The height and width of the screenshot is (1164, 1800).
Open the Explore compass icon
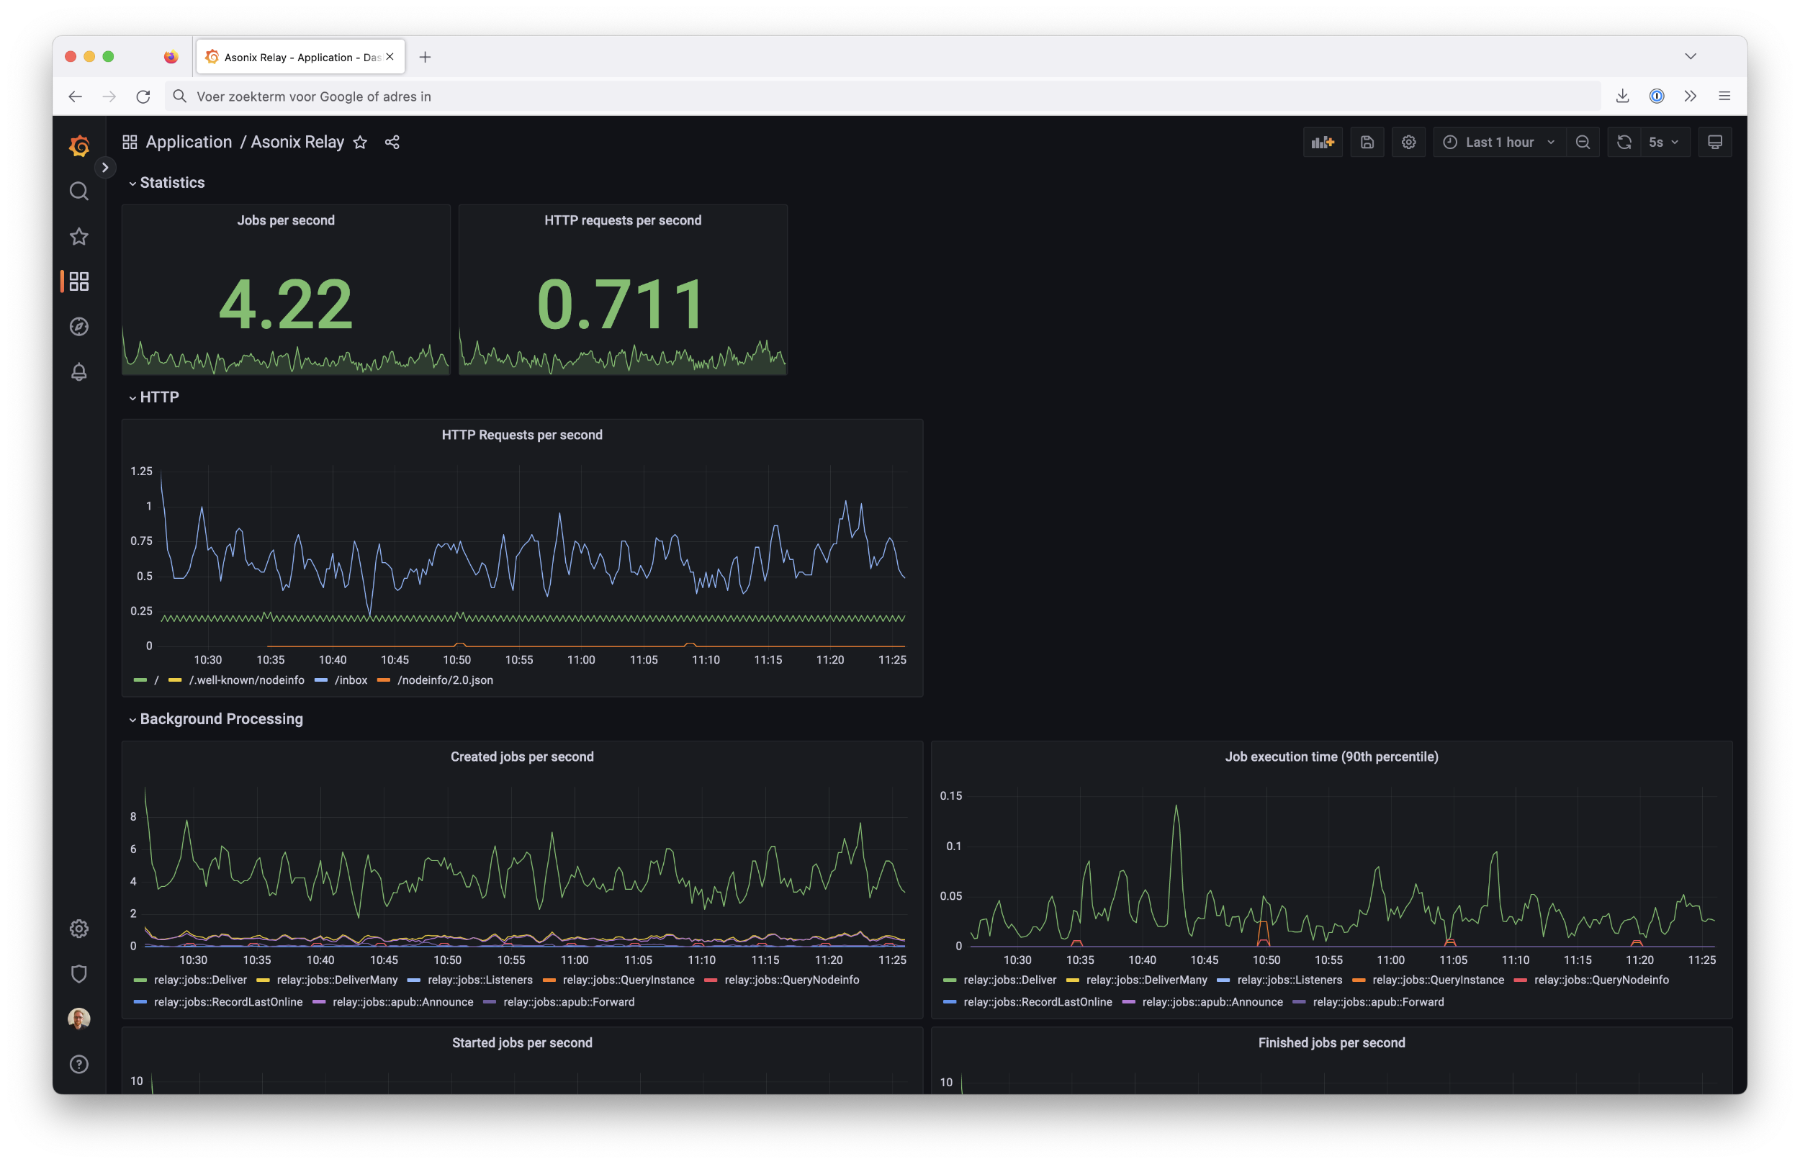79,327
